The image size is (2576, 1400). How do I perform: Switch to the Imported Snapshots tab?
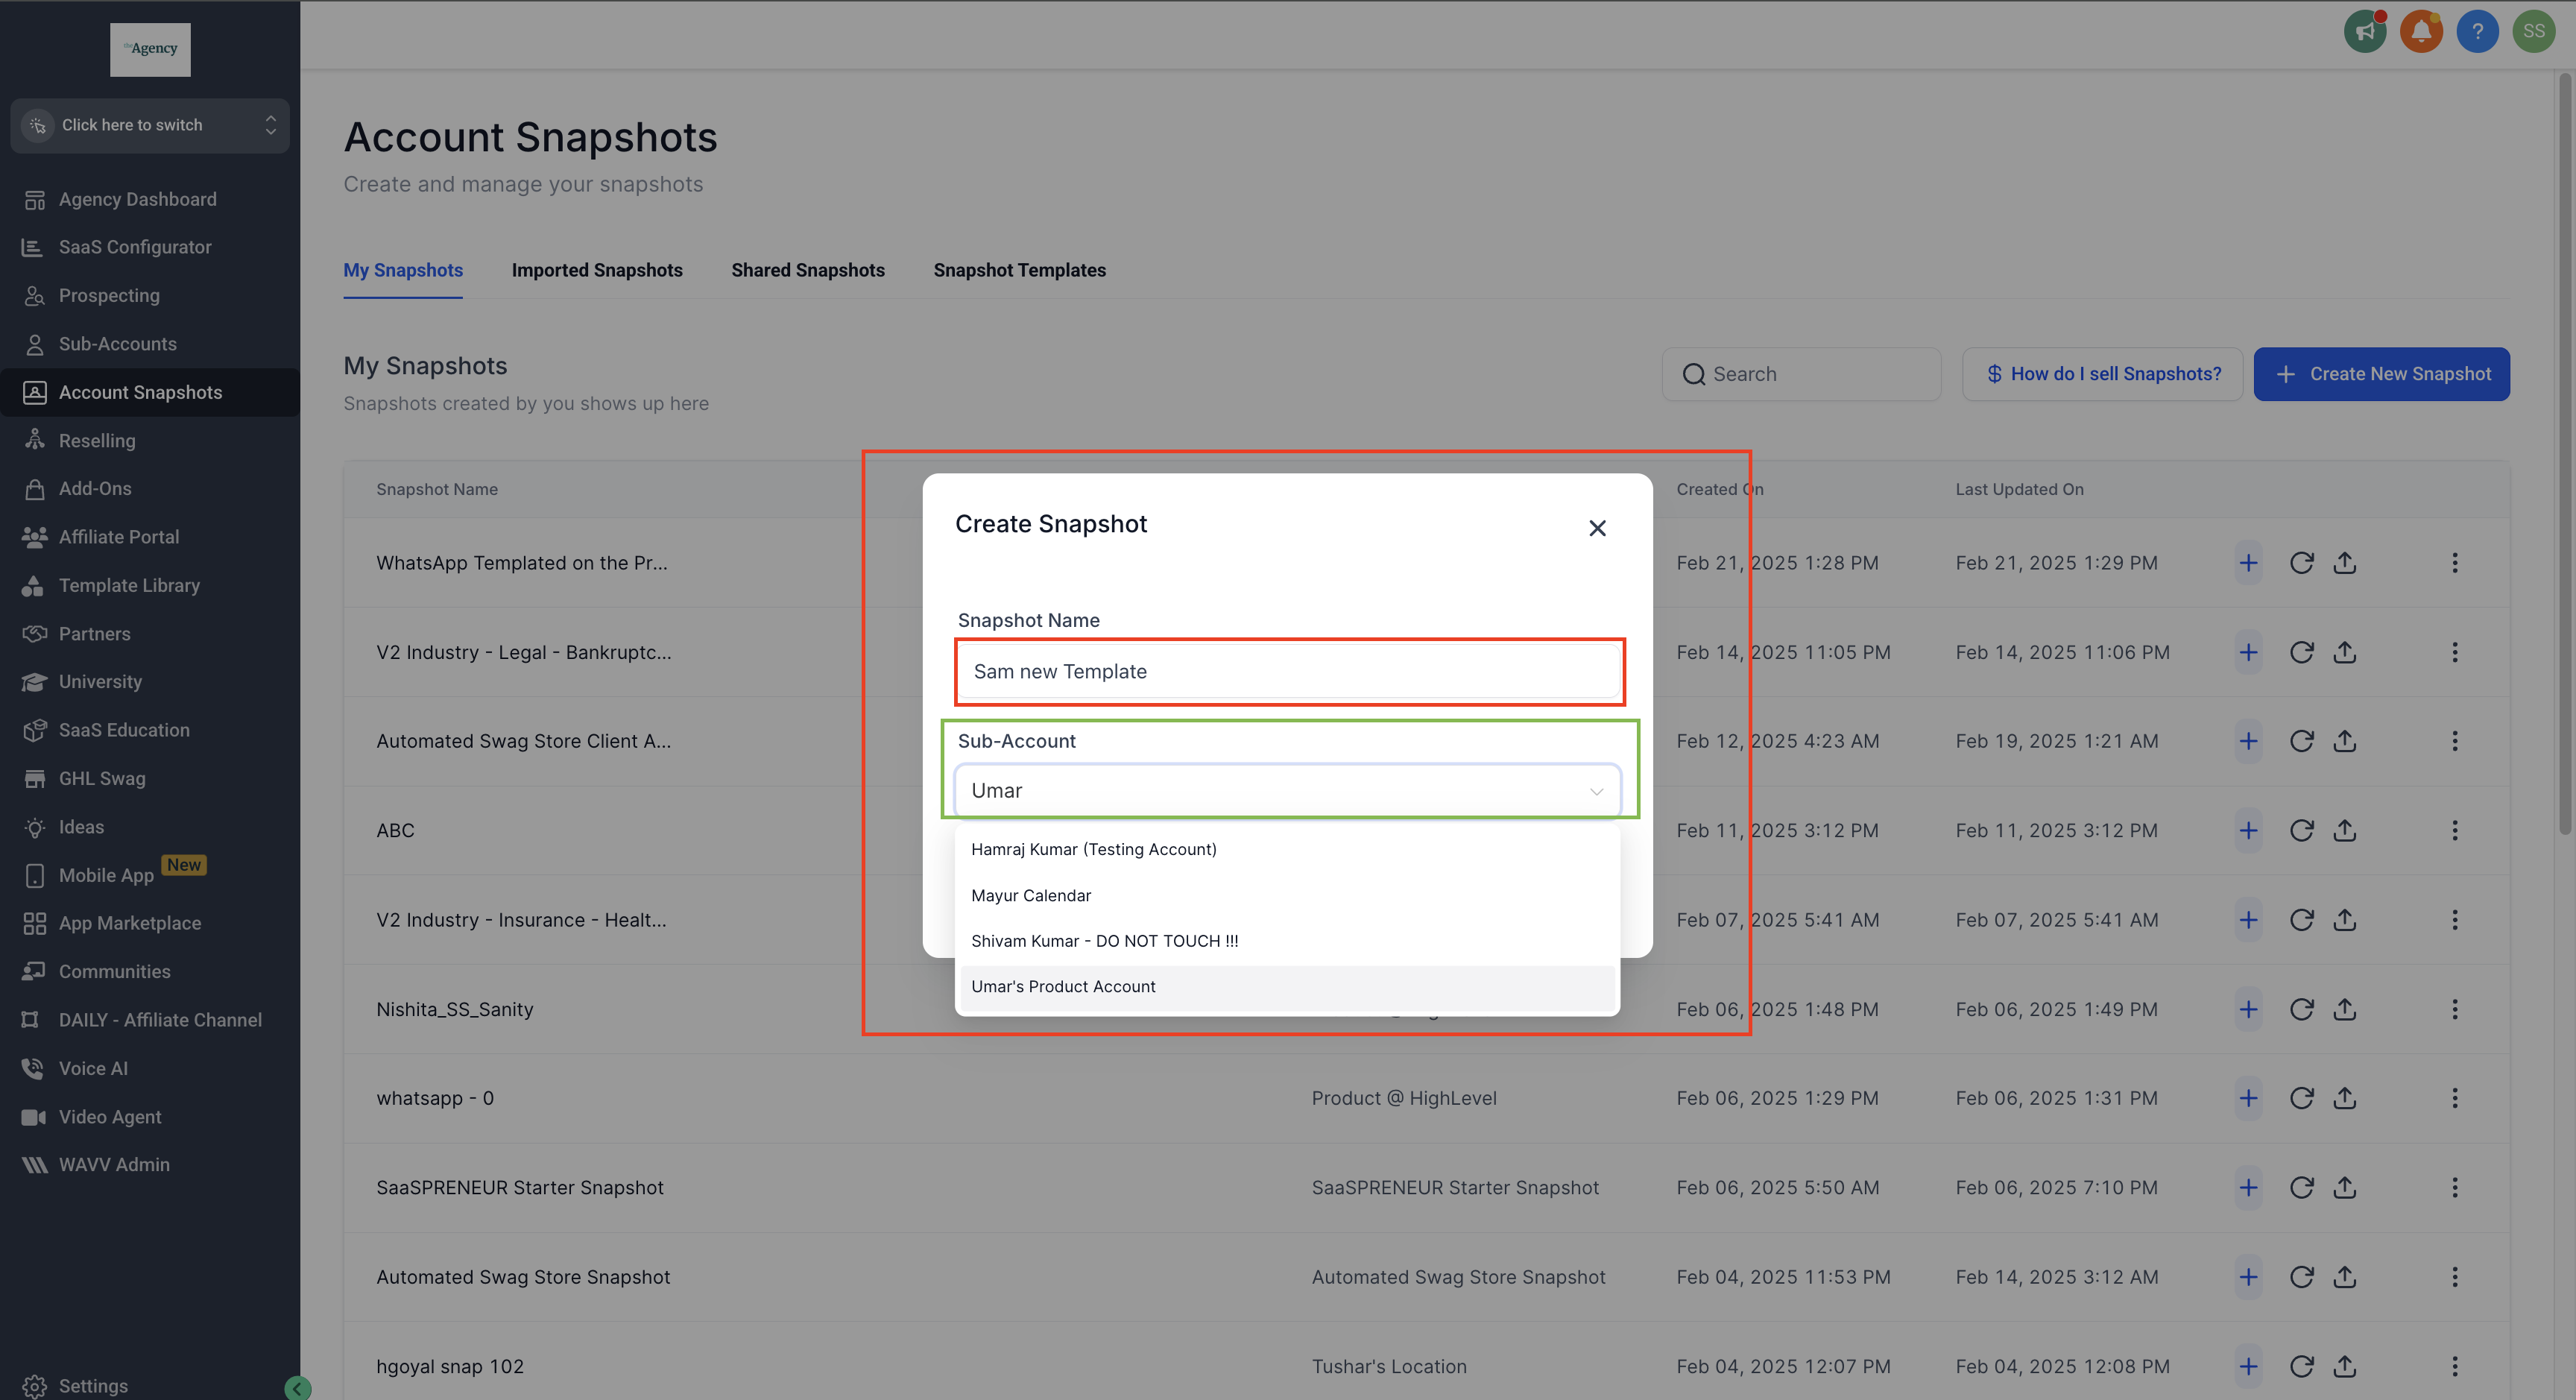[x=596, y=270]
